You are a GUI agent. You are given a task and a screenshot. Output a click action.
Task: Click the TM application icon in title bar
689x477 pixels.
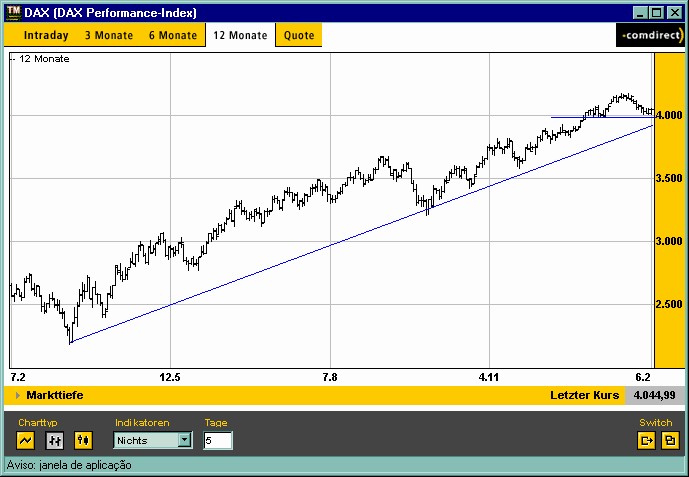14,12
